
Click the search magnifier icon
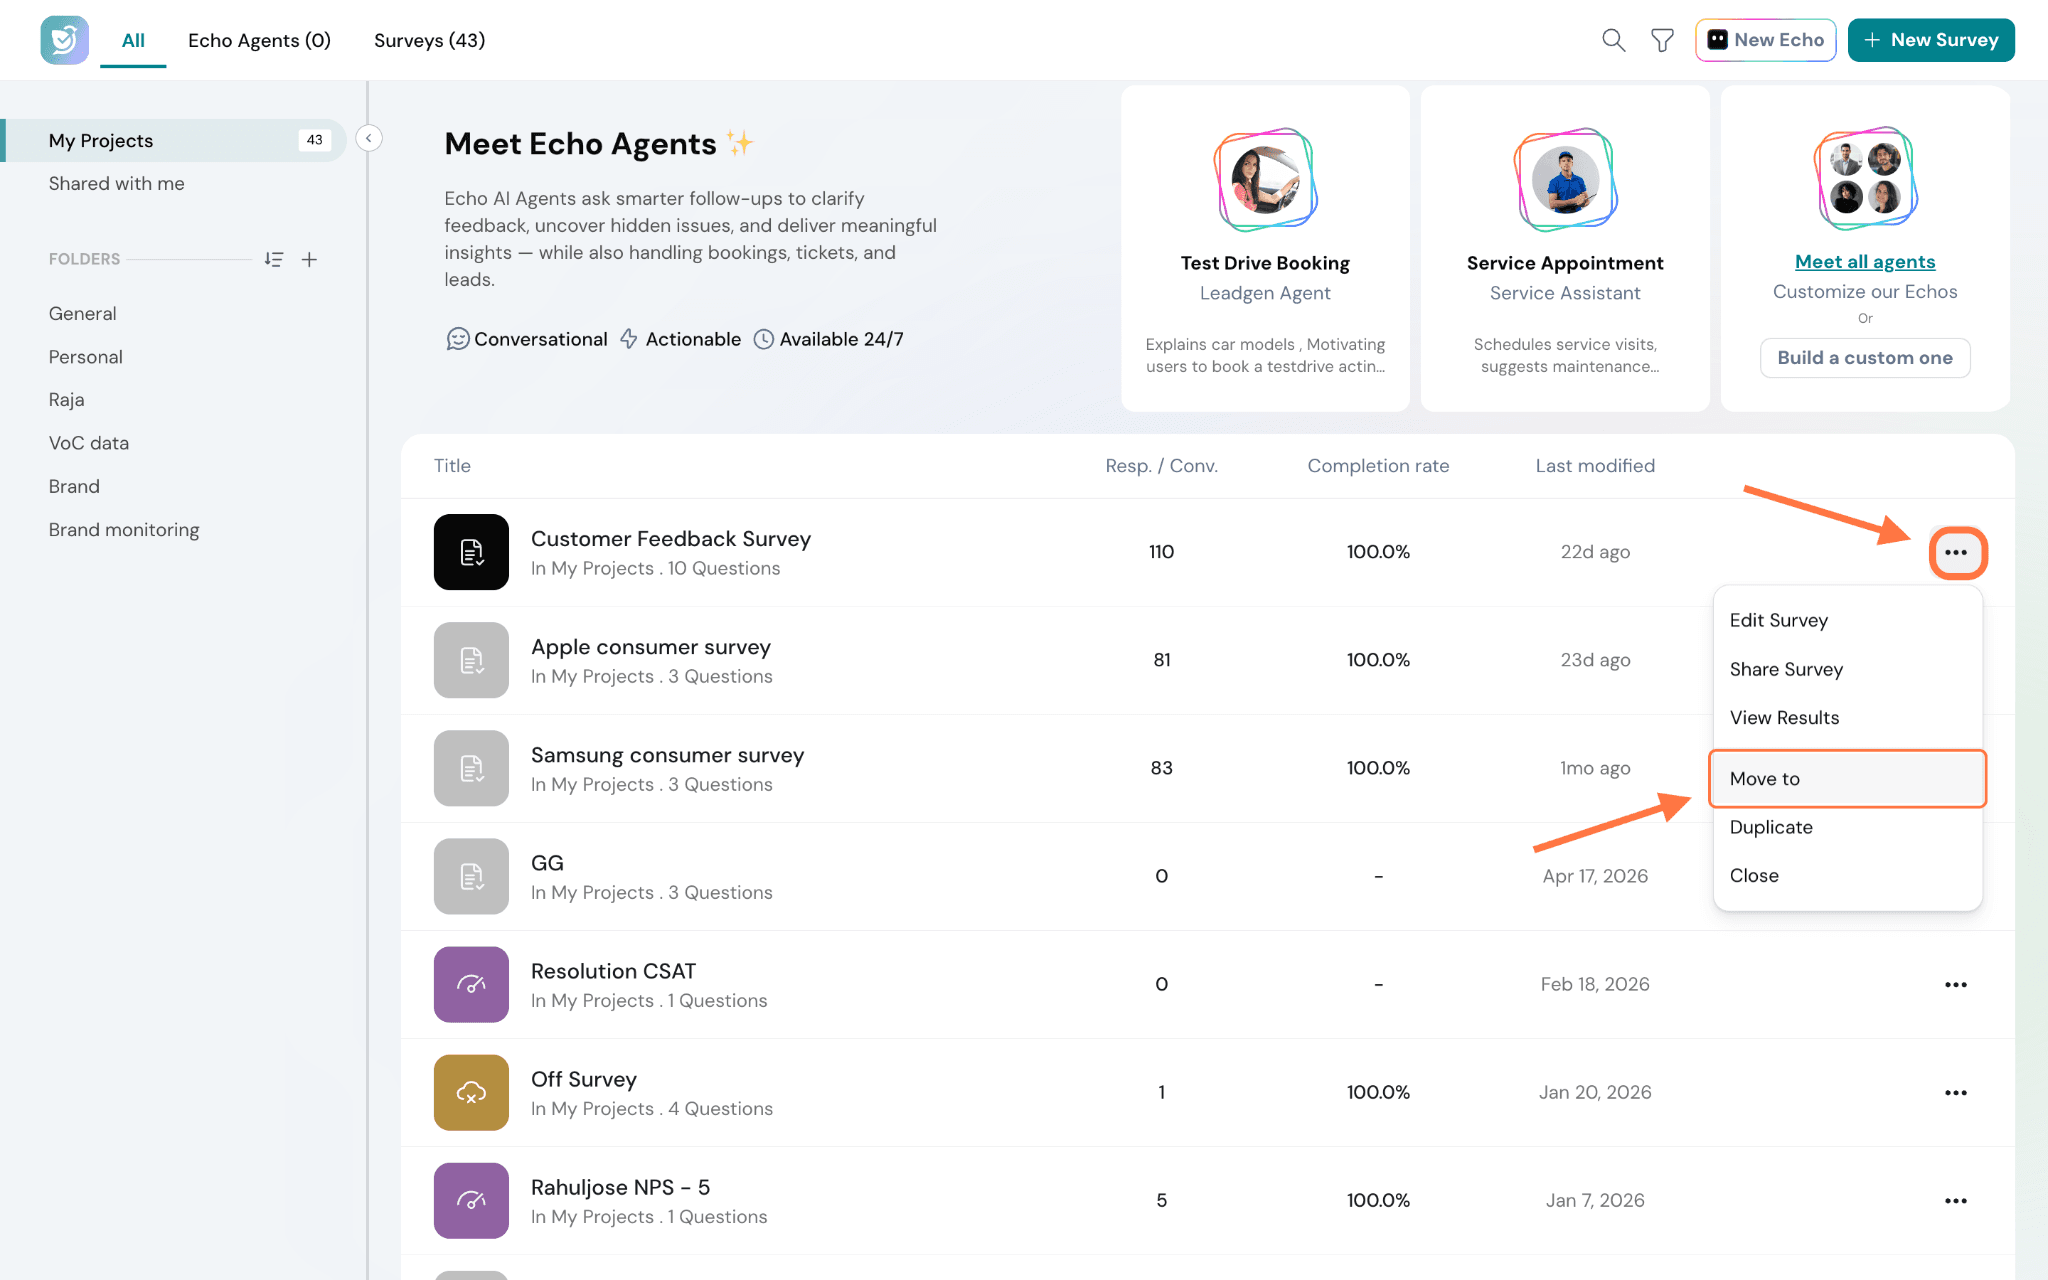tap(1613, 40)
